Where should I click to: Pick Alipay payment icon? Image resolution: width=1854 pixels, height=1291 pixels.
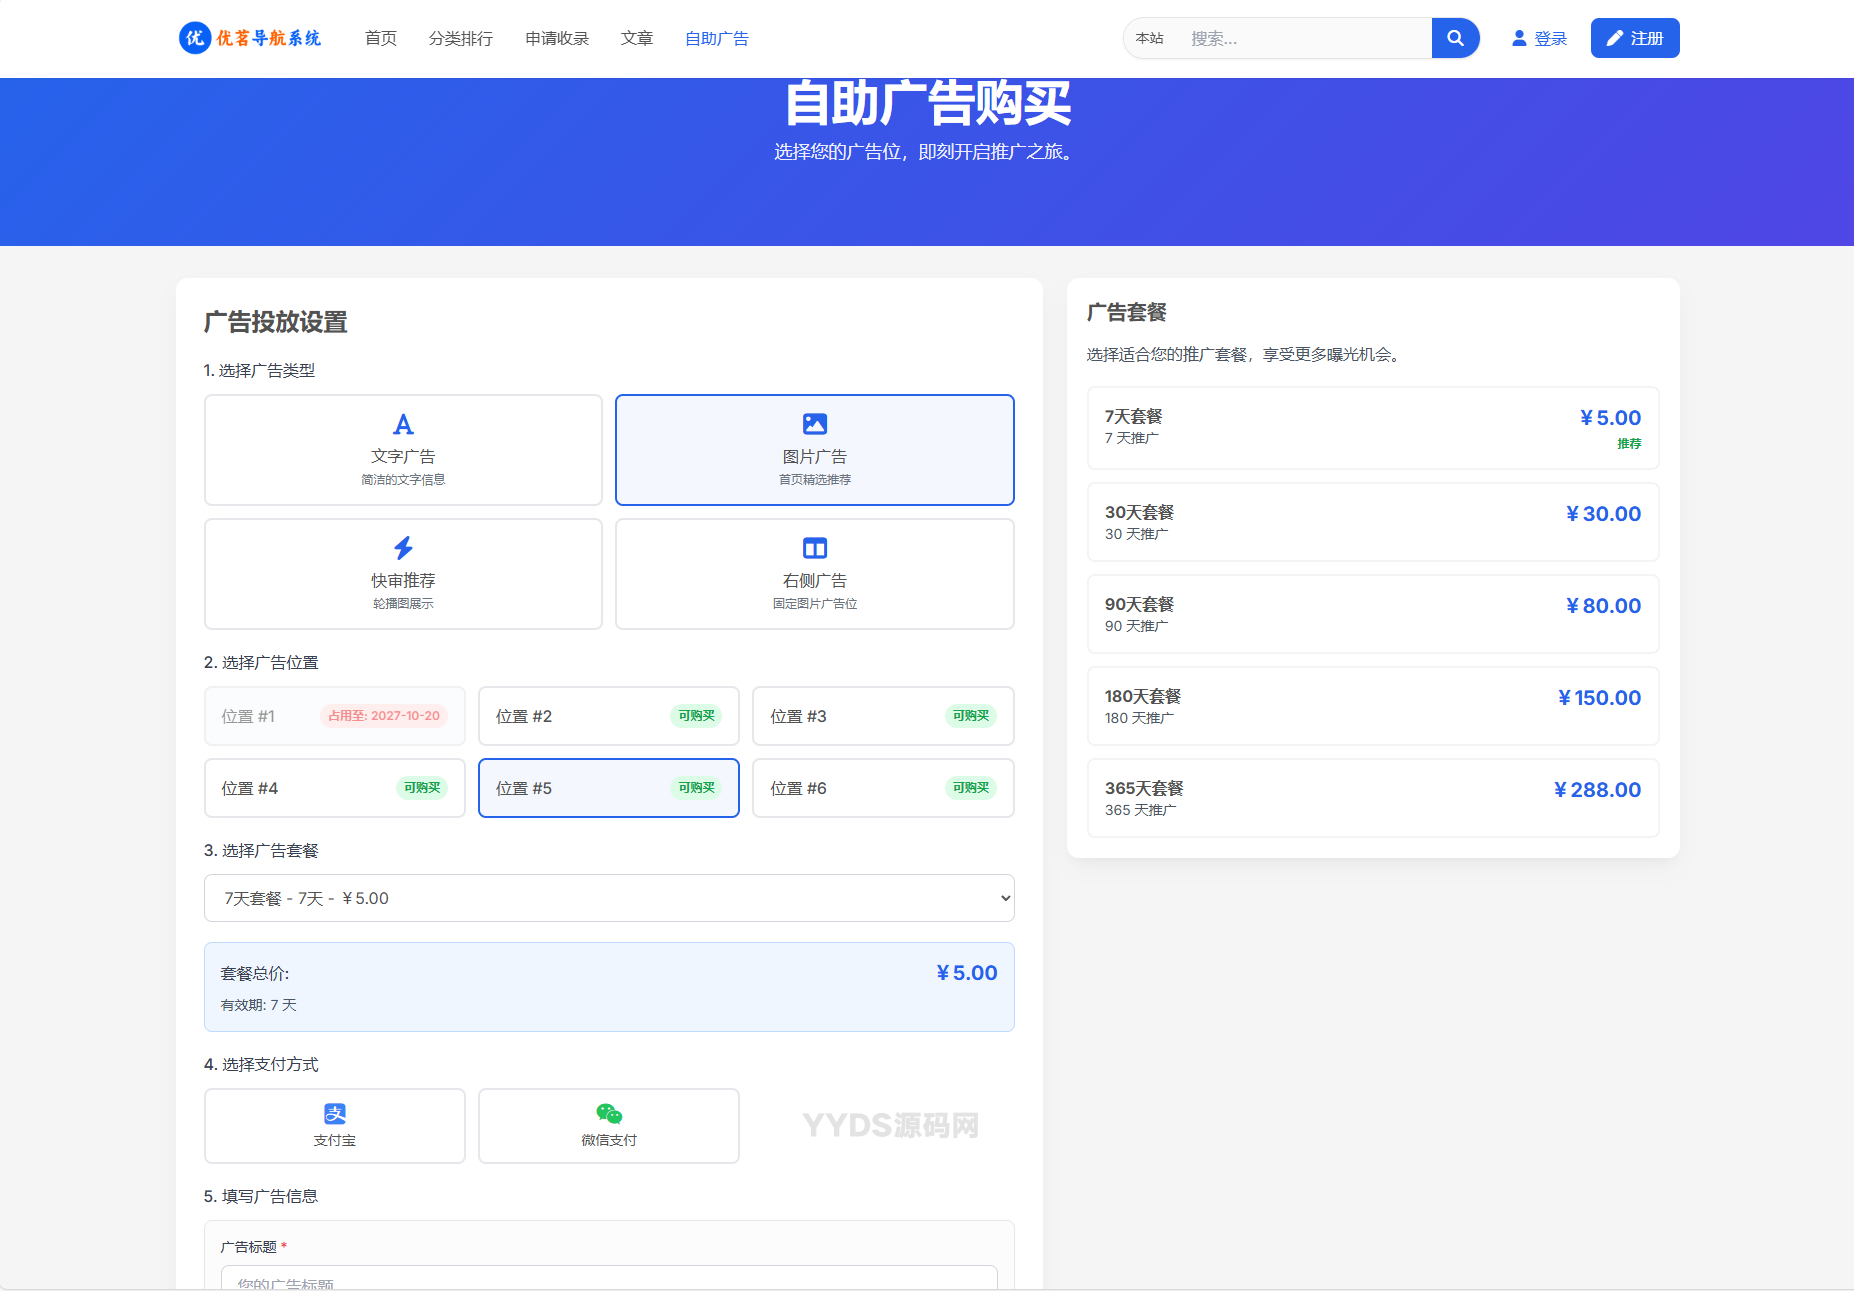point(335,1114)
